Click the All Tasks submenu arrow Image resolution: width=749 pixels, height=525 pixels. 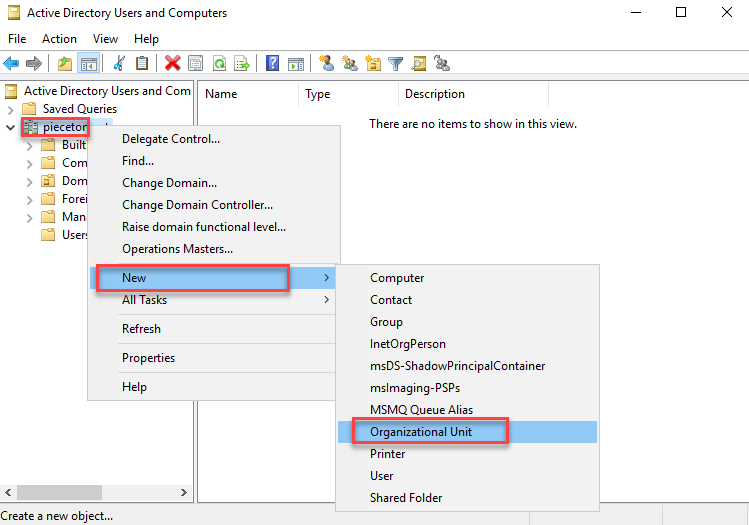coord(326,300)
